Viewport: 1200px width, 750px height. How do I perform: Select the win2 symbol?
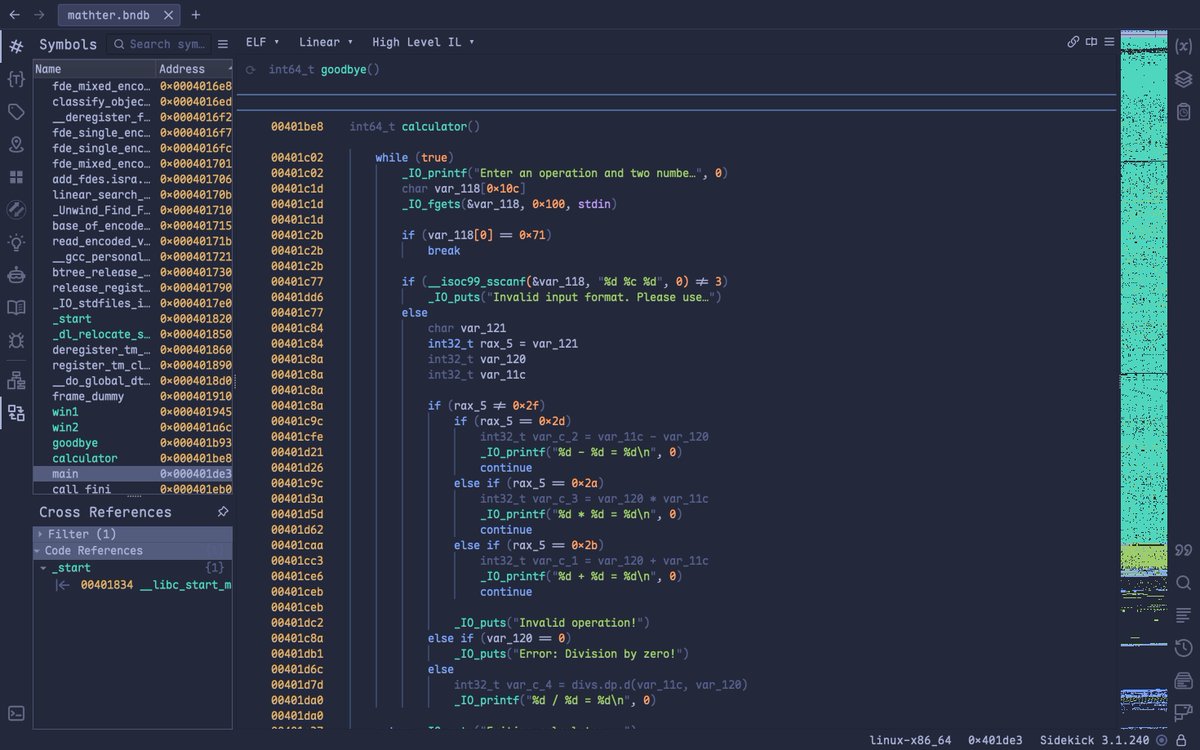tap(65, 427)
